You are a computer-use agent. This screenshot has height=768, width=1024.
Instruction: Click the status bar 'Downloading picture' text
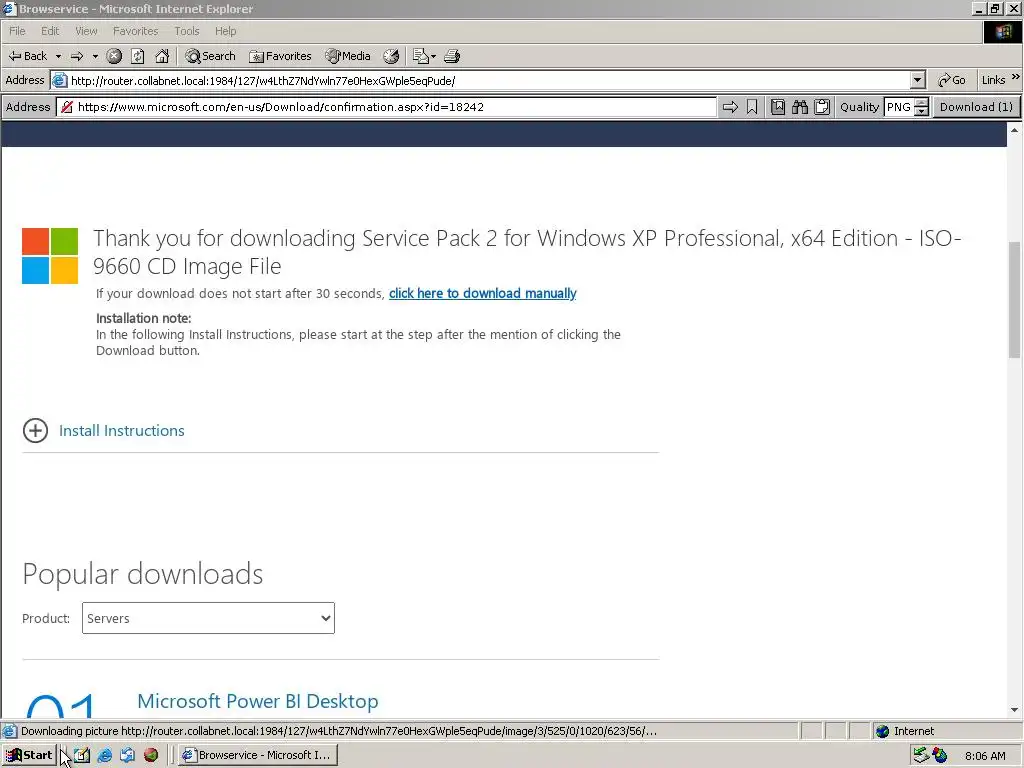pos(338,731)
